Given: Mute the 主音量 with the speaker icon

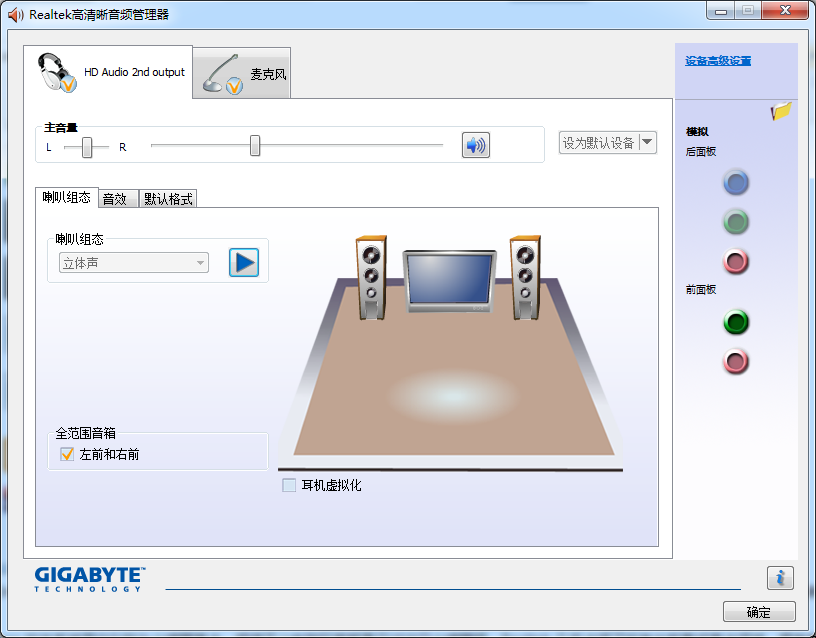Looking at the screenshot, I should pyautogui.click(x=475, y=145).
